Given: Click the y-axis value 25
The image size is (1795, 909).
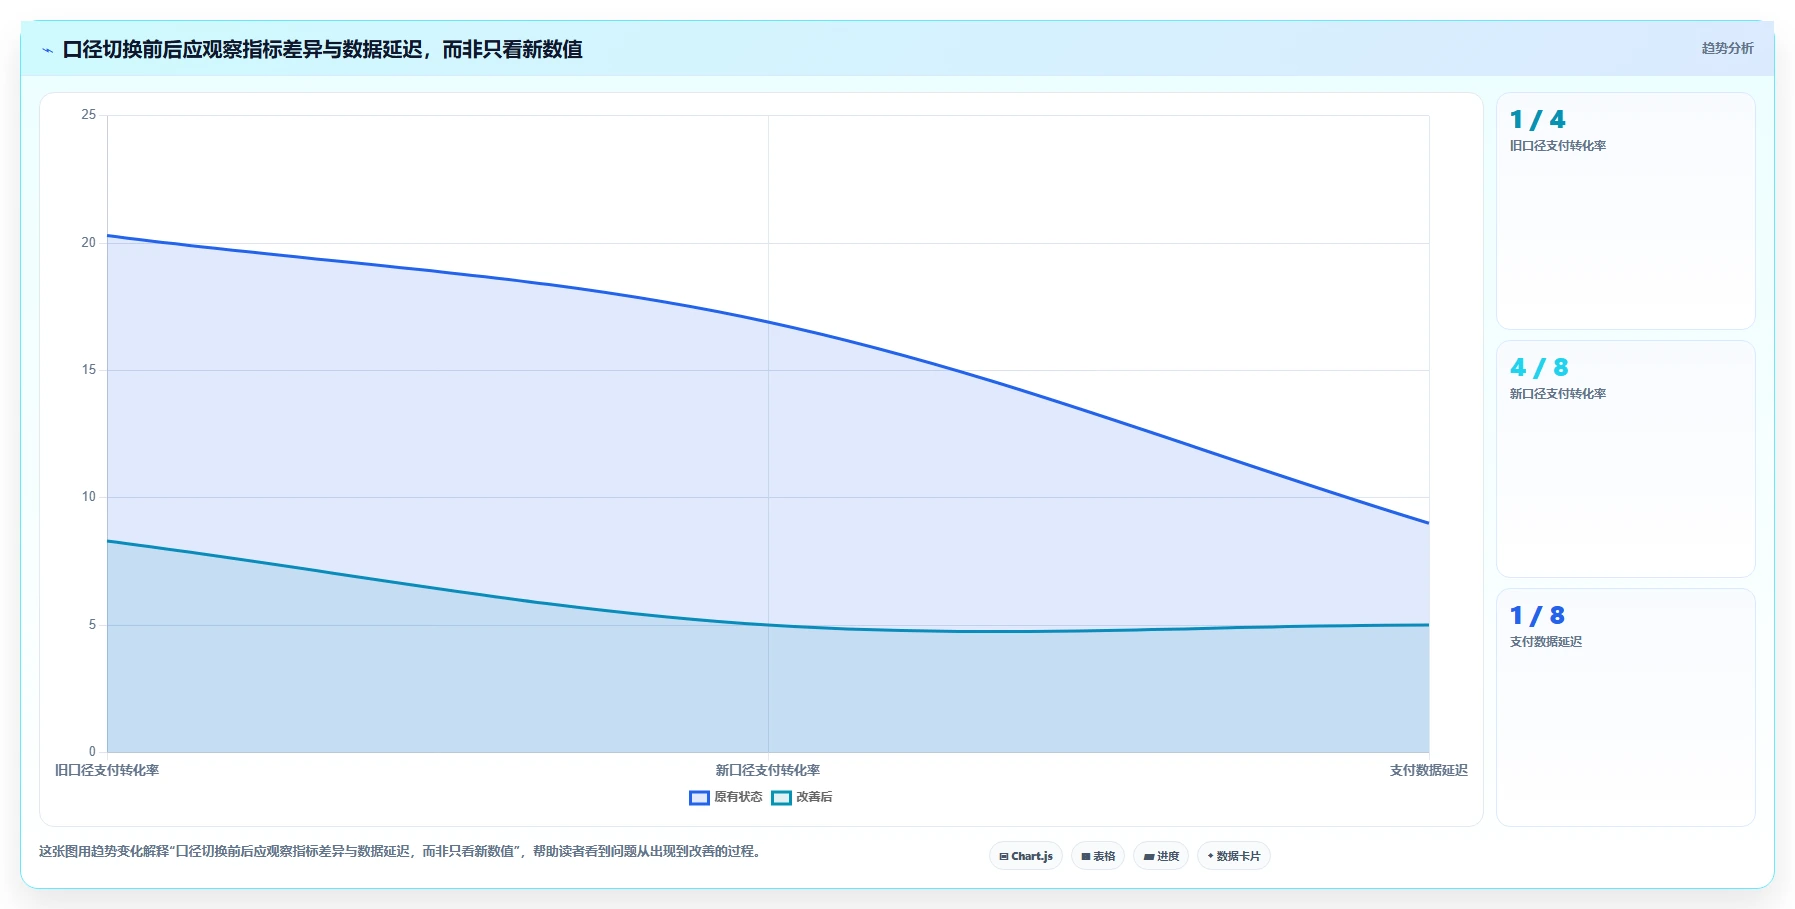Looking at the screenshot, I should pos(89,115).
